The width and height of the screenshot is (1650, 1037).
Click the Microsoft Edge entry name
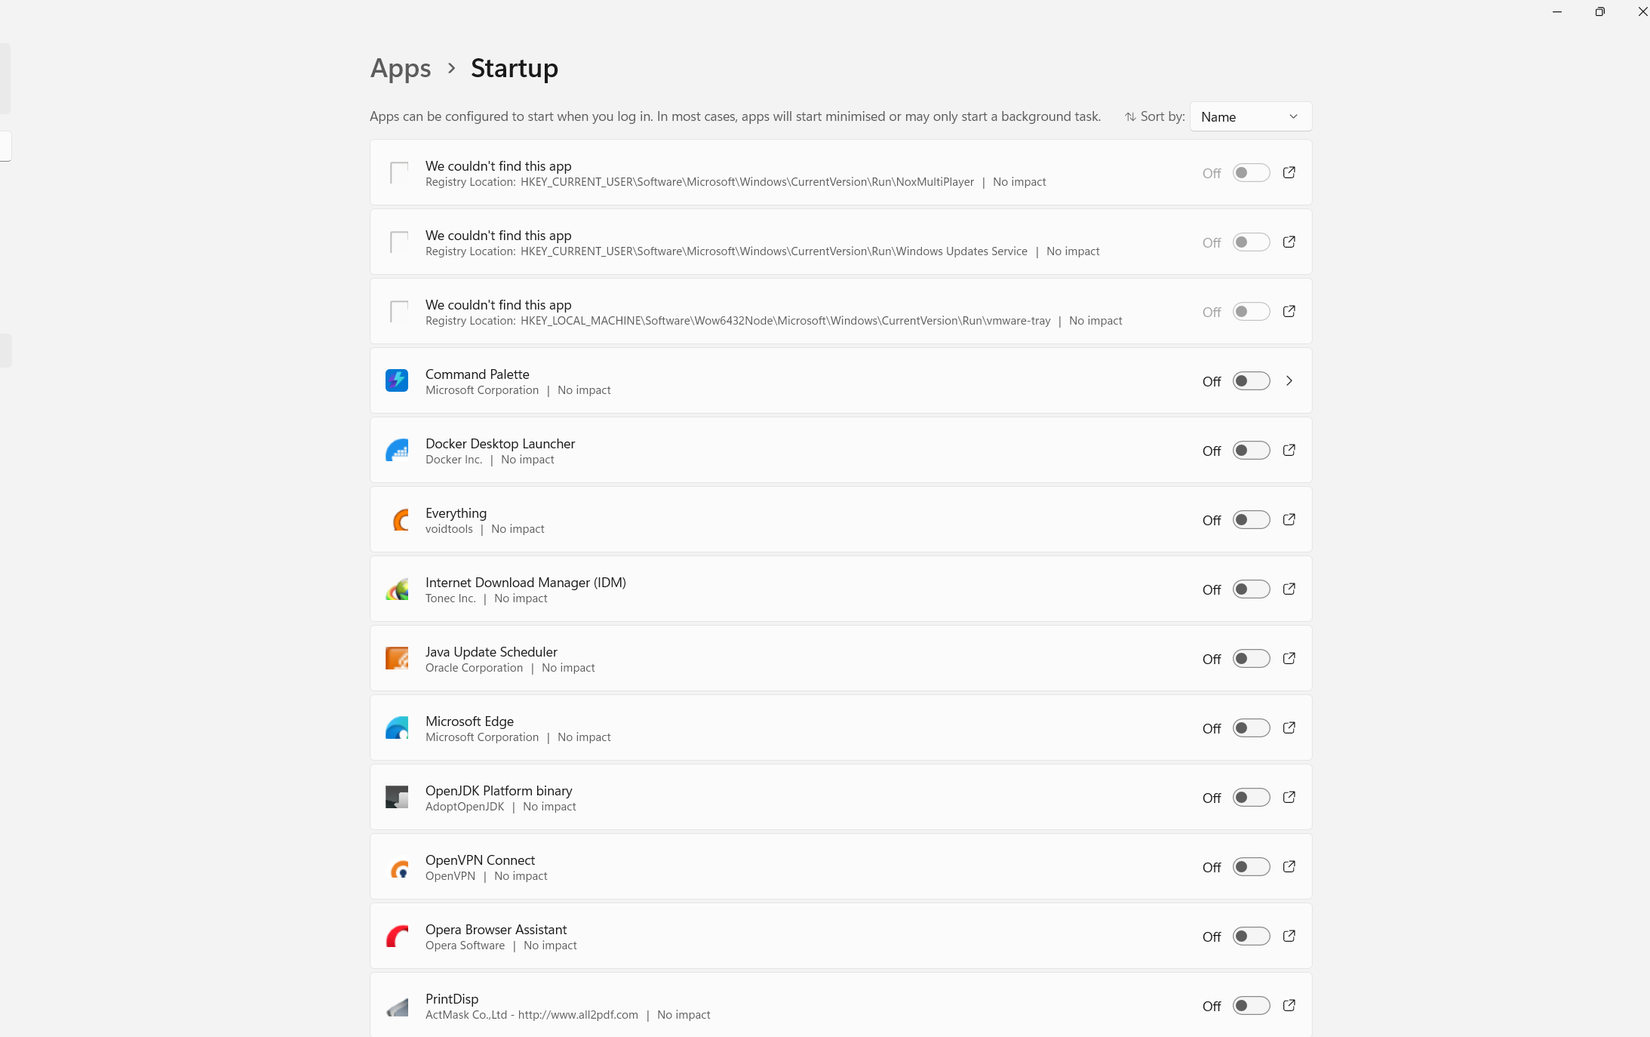click(469, 721)
